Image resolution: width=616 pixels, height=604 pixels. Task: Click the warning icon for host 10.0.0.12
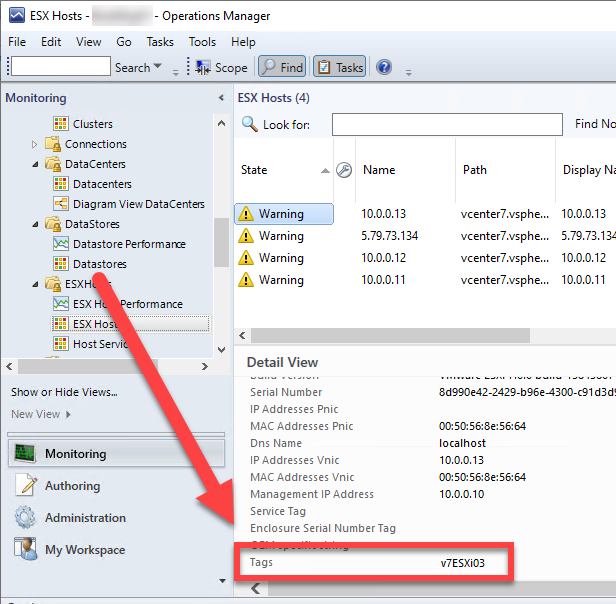point(245,258)
